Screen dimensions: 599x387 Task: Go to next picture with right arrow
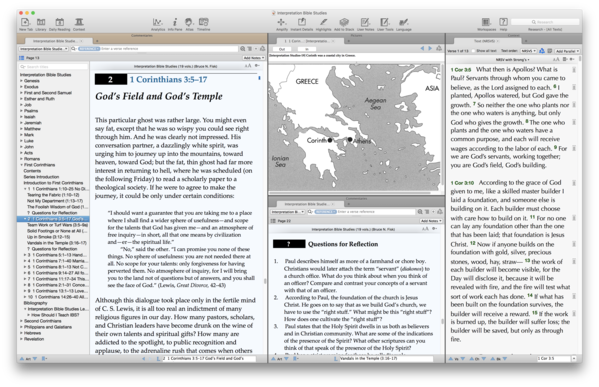(x=430, y=49)
